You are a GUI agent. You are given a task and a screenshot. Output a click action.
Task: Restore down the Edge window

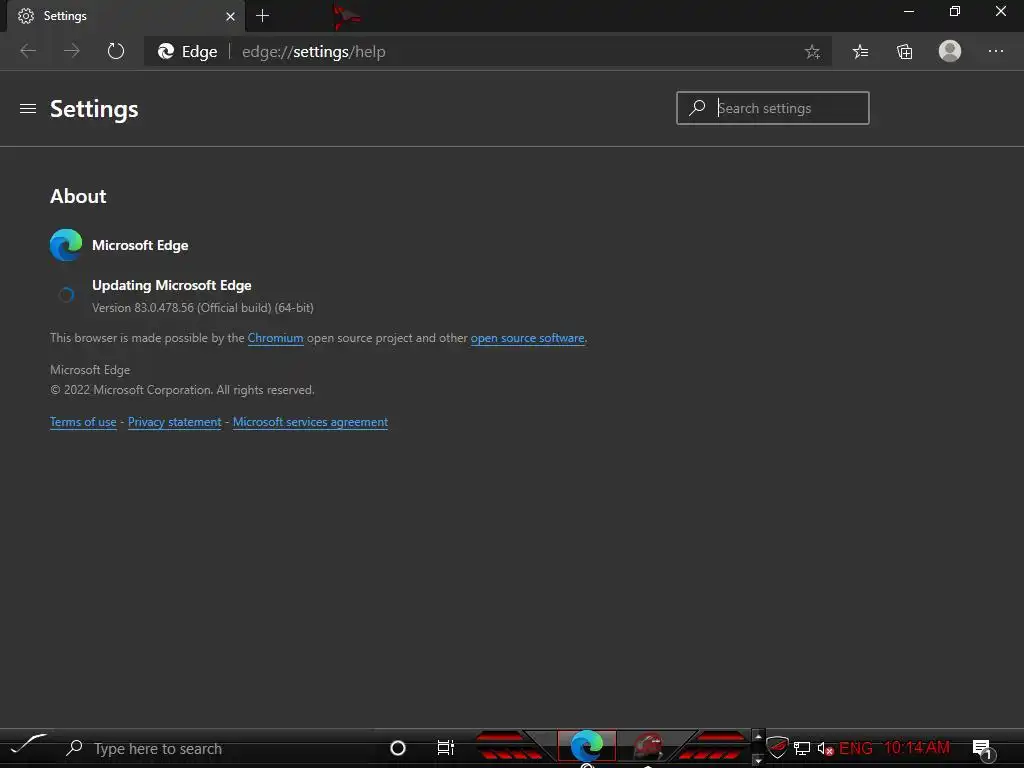pyautogui.click(x=955, y=11)
